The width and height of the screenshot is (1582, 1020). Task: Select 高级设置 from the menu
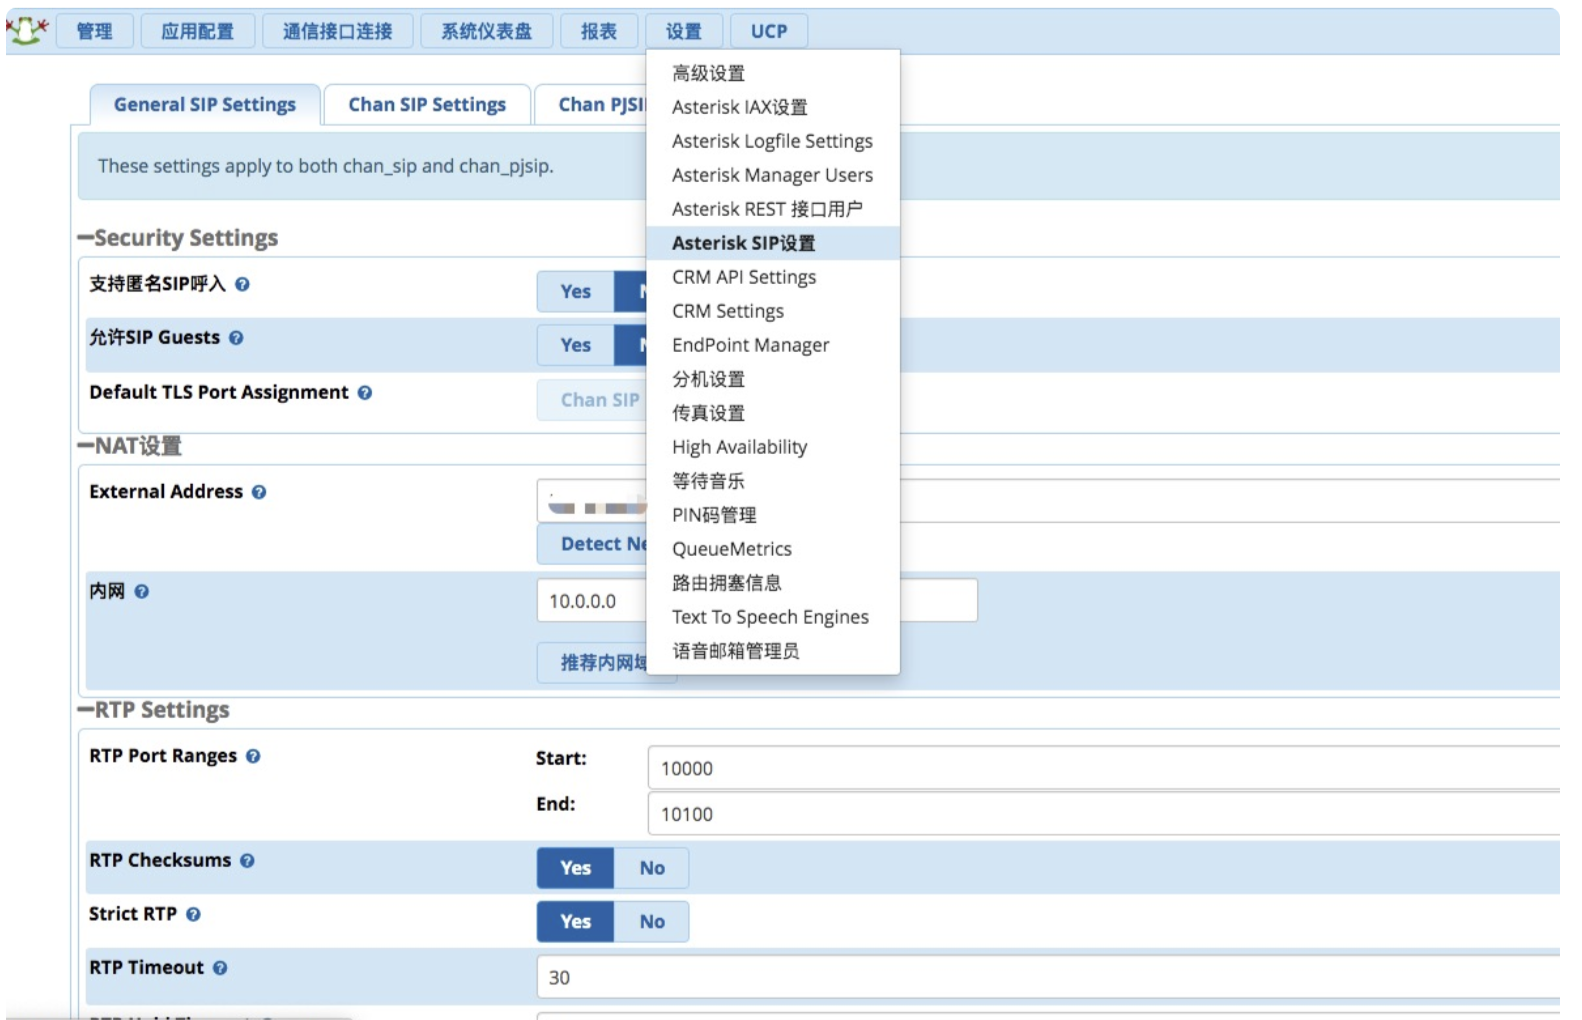773,73
